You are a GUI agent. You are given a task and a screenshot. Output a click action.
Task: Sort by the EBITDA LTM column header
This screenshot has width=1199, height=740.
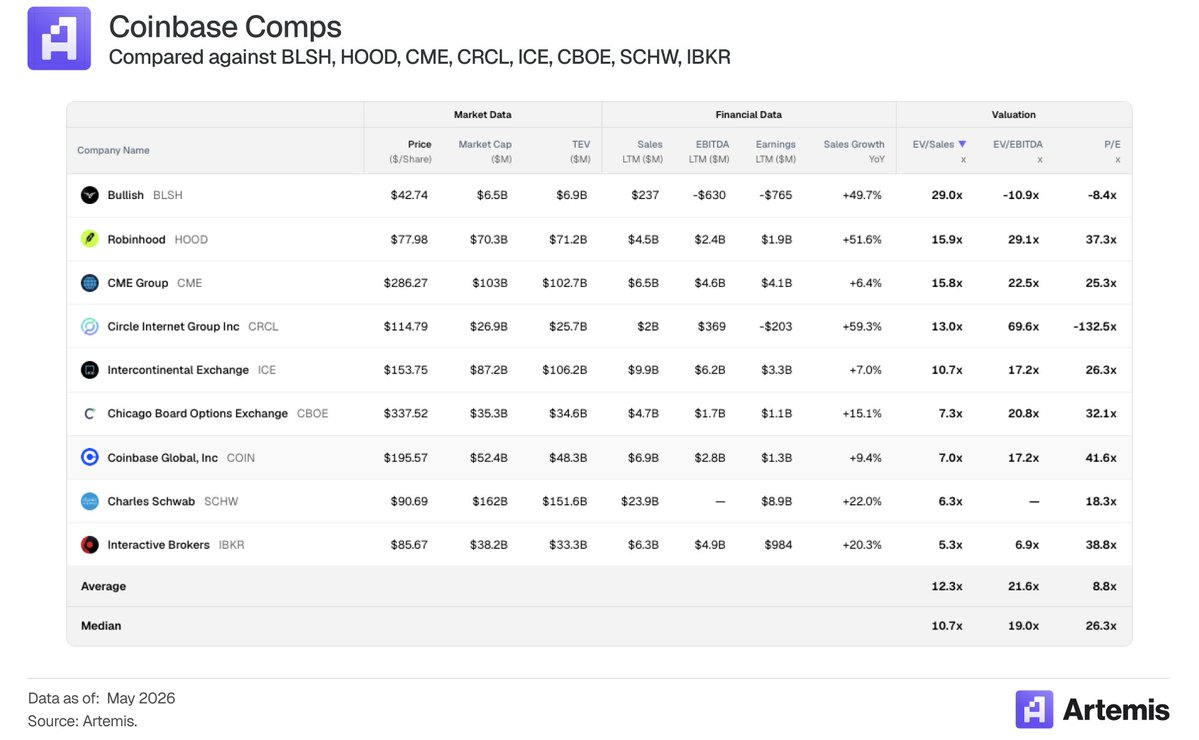tap(709, 151)
